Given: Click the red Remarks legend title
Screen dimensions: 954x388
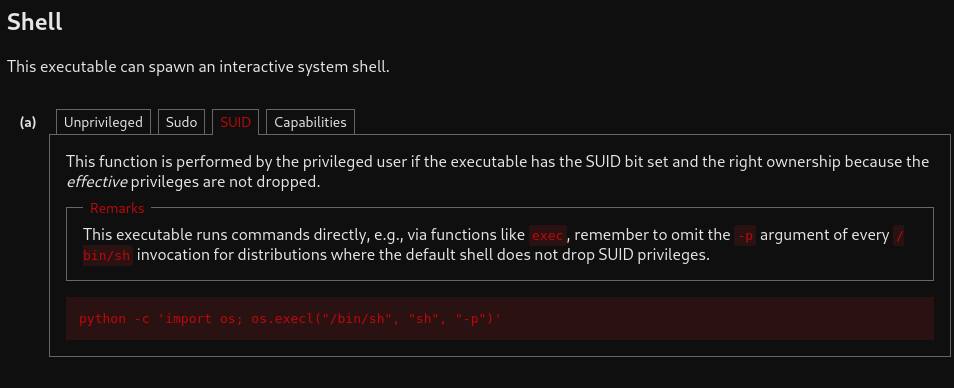Looking at the screenshot, I should [117, 209].
